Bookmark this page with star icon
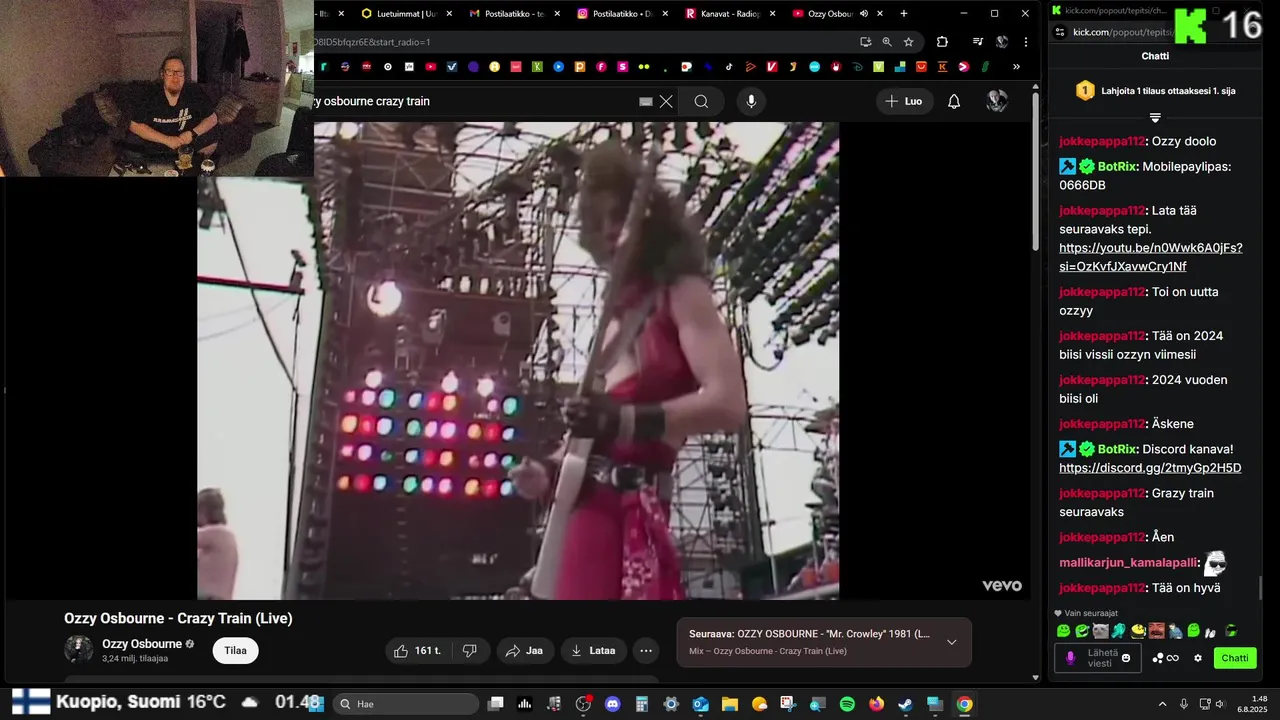This screenshot has width=1280, height=720. pyautogui.click(x=908, y=42)
